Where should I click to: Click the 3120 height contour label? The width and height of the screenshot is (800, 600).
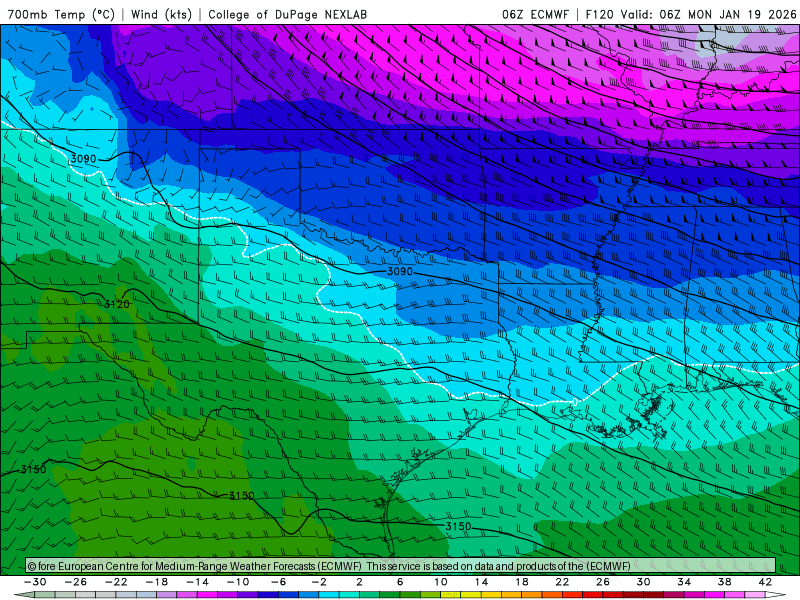pos(117,304)
